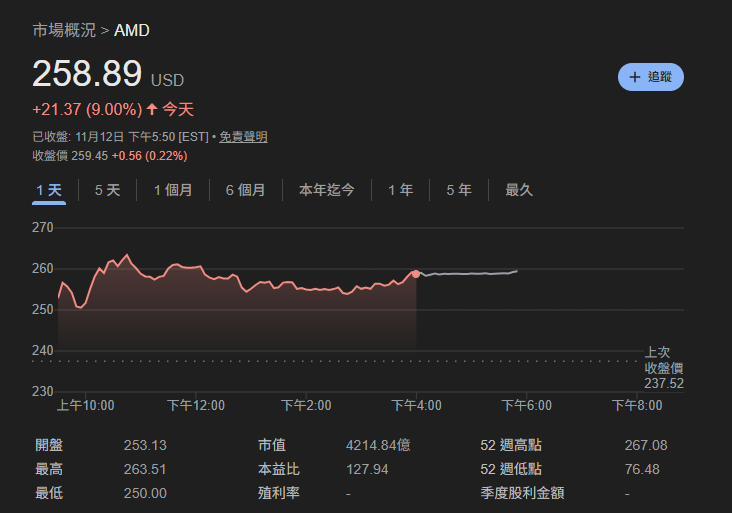
Task: Open the 免責聲明 disclaimer link
Action: (x=243, y=136)
